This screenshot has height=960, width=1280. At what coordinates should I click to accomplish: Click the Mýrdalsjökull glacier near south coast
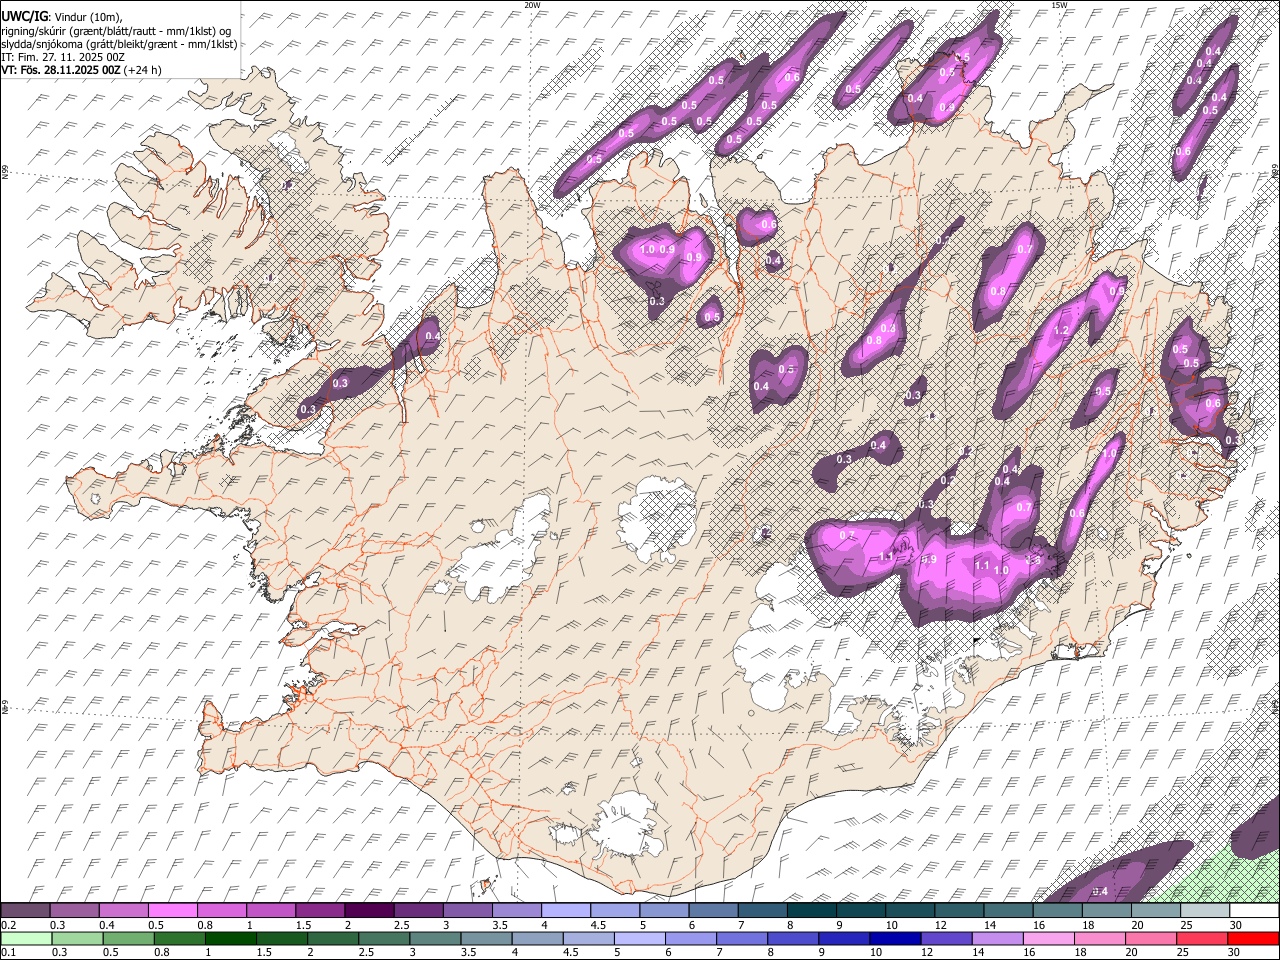(x=627, y=825)
